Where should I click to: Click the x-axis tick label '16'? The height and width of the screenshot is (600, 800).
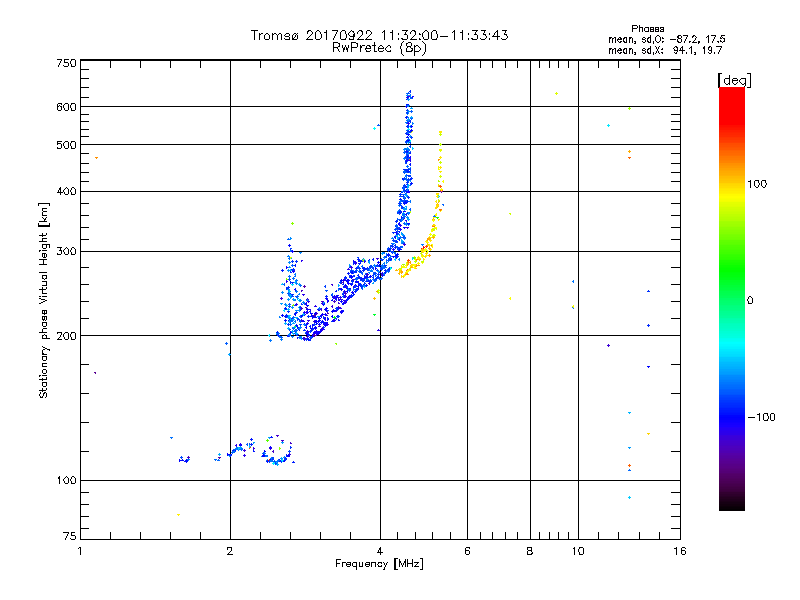(x=680, y=551)
